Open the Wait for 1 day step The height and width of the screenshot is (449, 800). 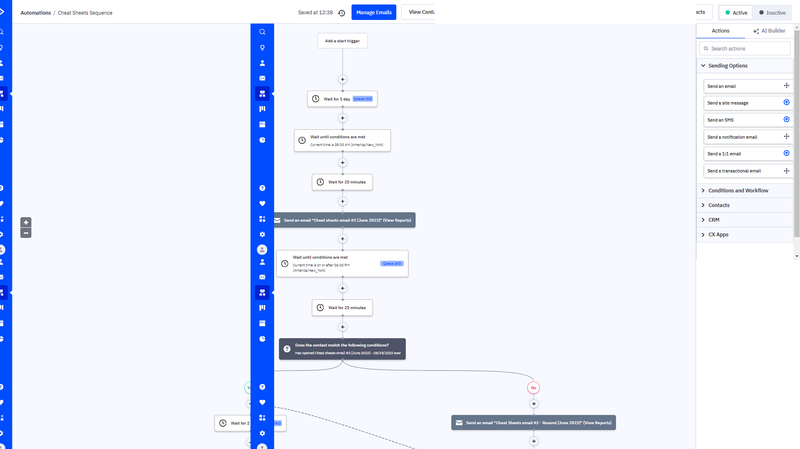tap(342, 99)
